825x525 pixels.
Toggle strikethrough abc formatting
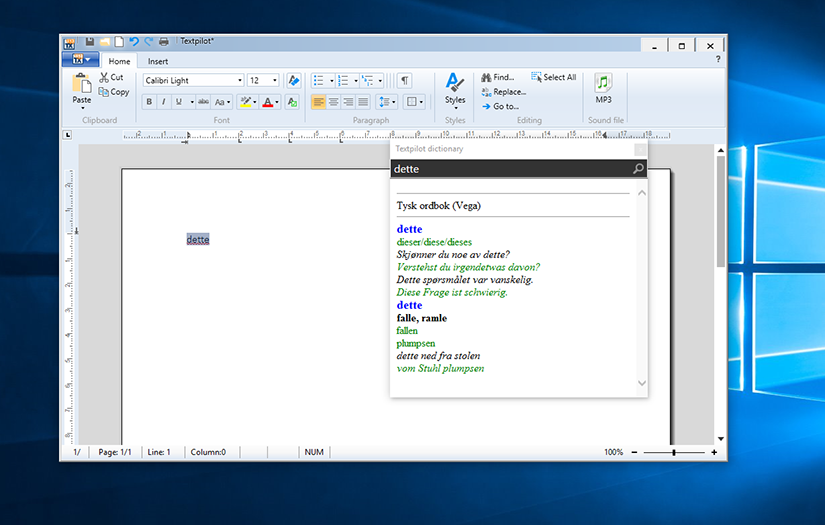204,102
